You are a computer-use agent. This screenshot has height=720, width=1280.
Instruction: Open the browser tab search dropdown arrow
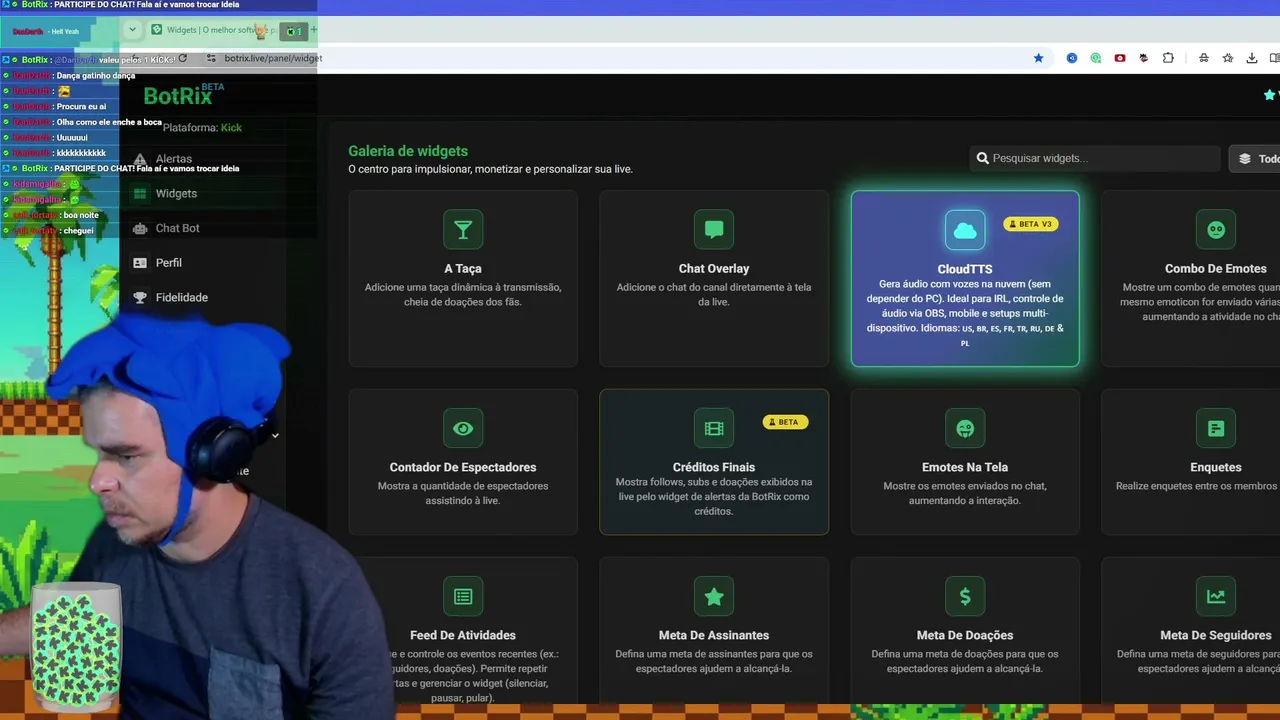point(132,30)
